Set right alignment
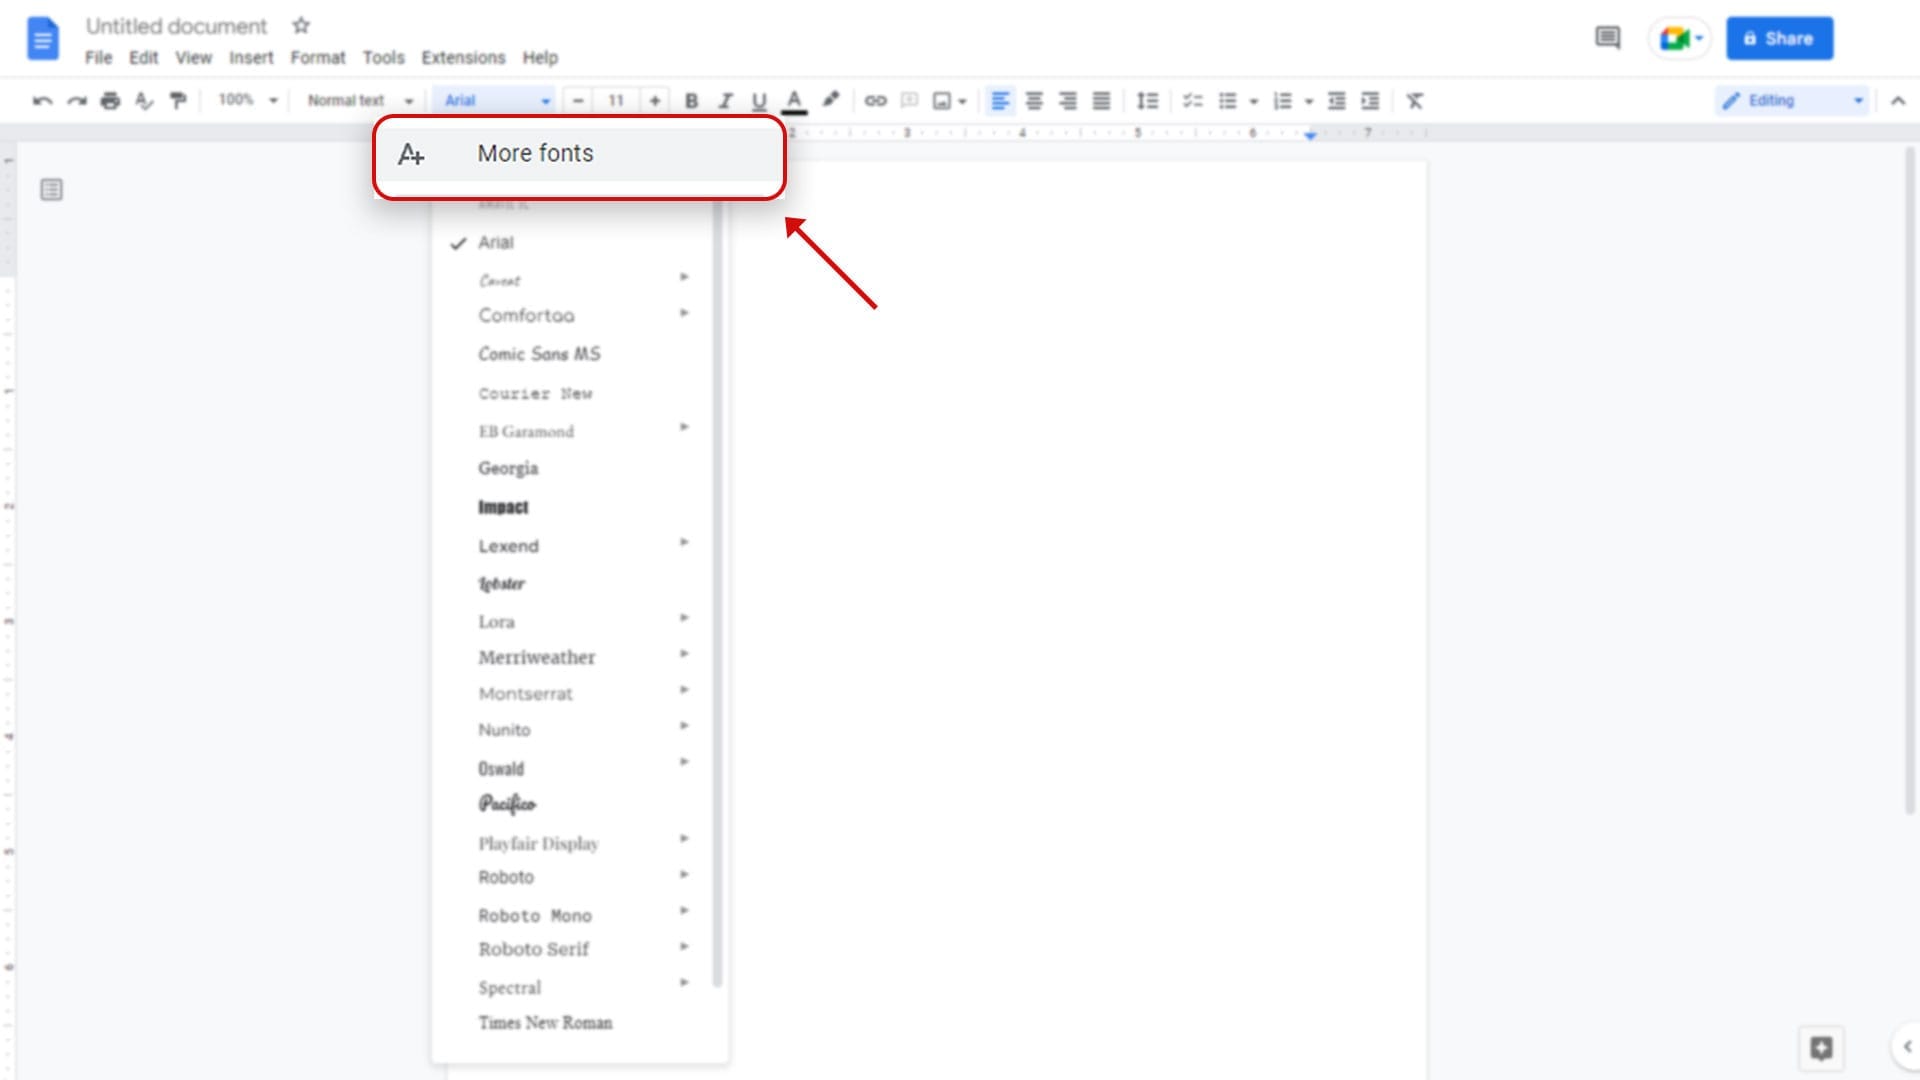The width and height of the screenshot is (1920, 1080). point(1068,100)
